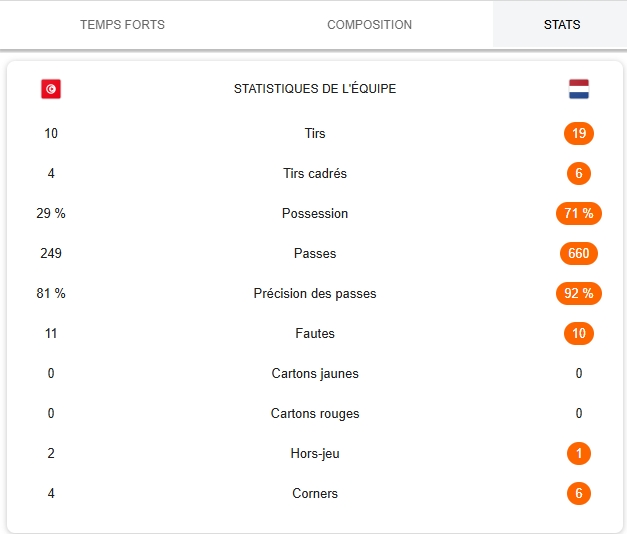Switch to the COMPOSITION tab
The image size is (627, 534).
point(369,25)
